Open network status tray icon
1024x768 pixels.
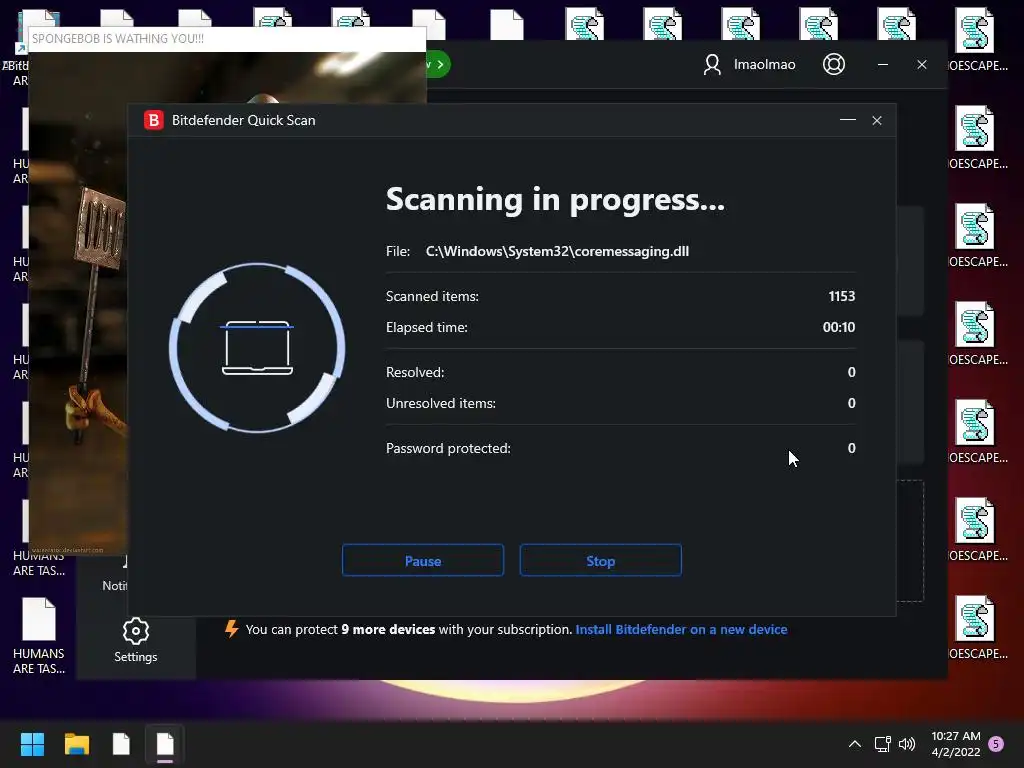coord(882,744)
